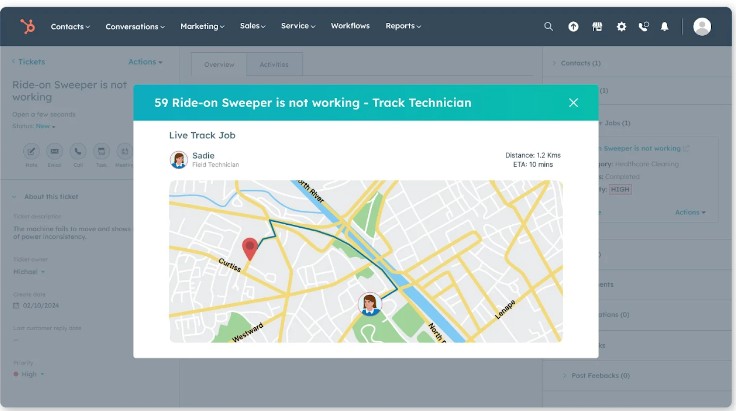
Task: Click the HubSpot sprocket logo
Action: point(24,26)
